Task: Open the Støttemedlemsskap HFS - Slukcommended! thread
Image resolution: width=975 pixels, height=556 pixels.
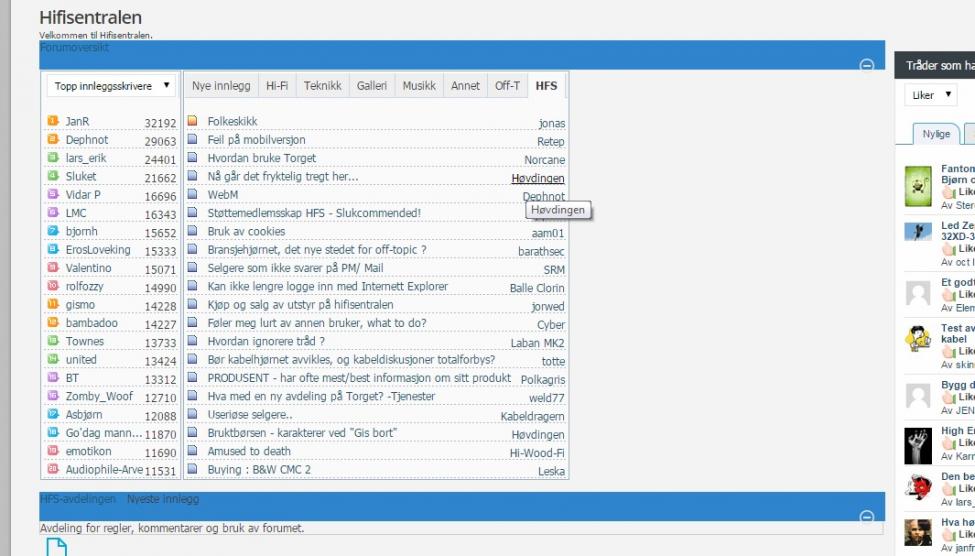Action: click(314, 213)
